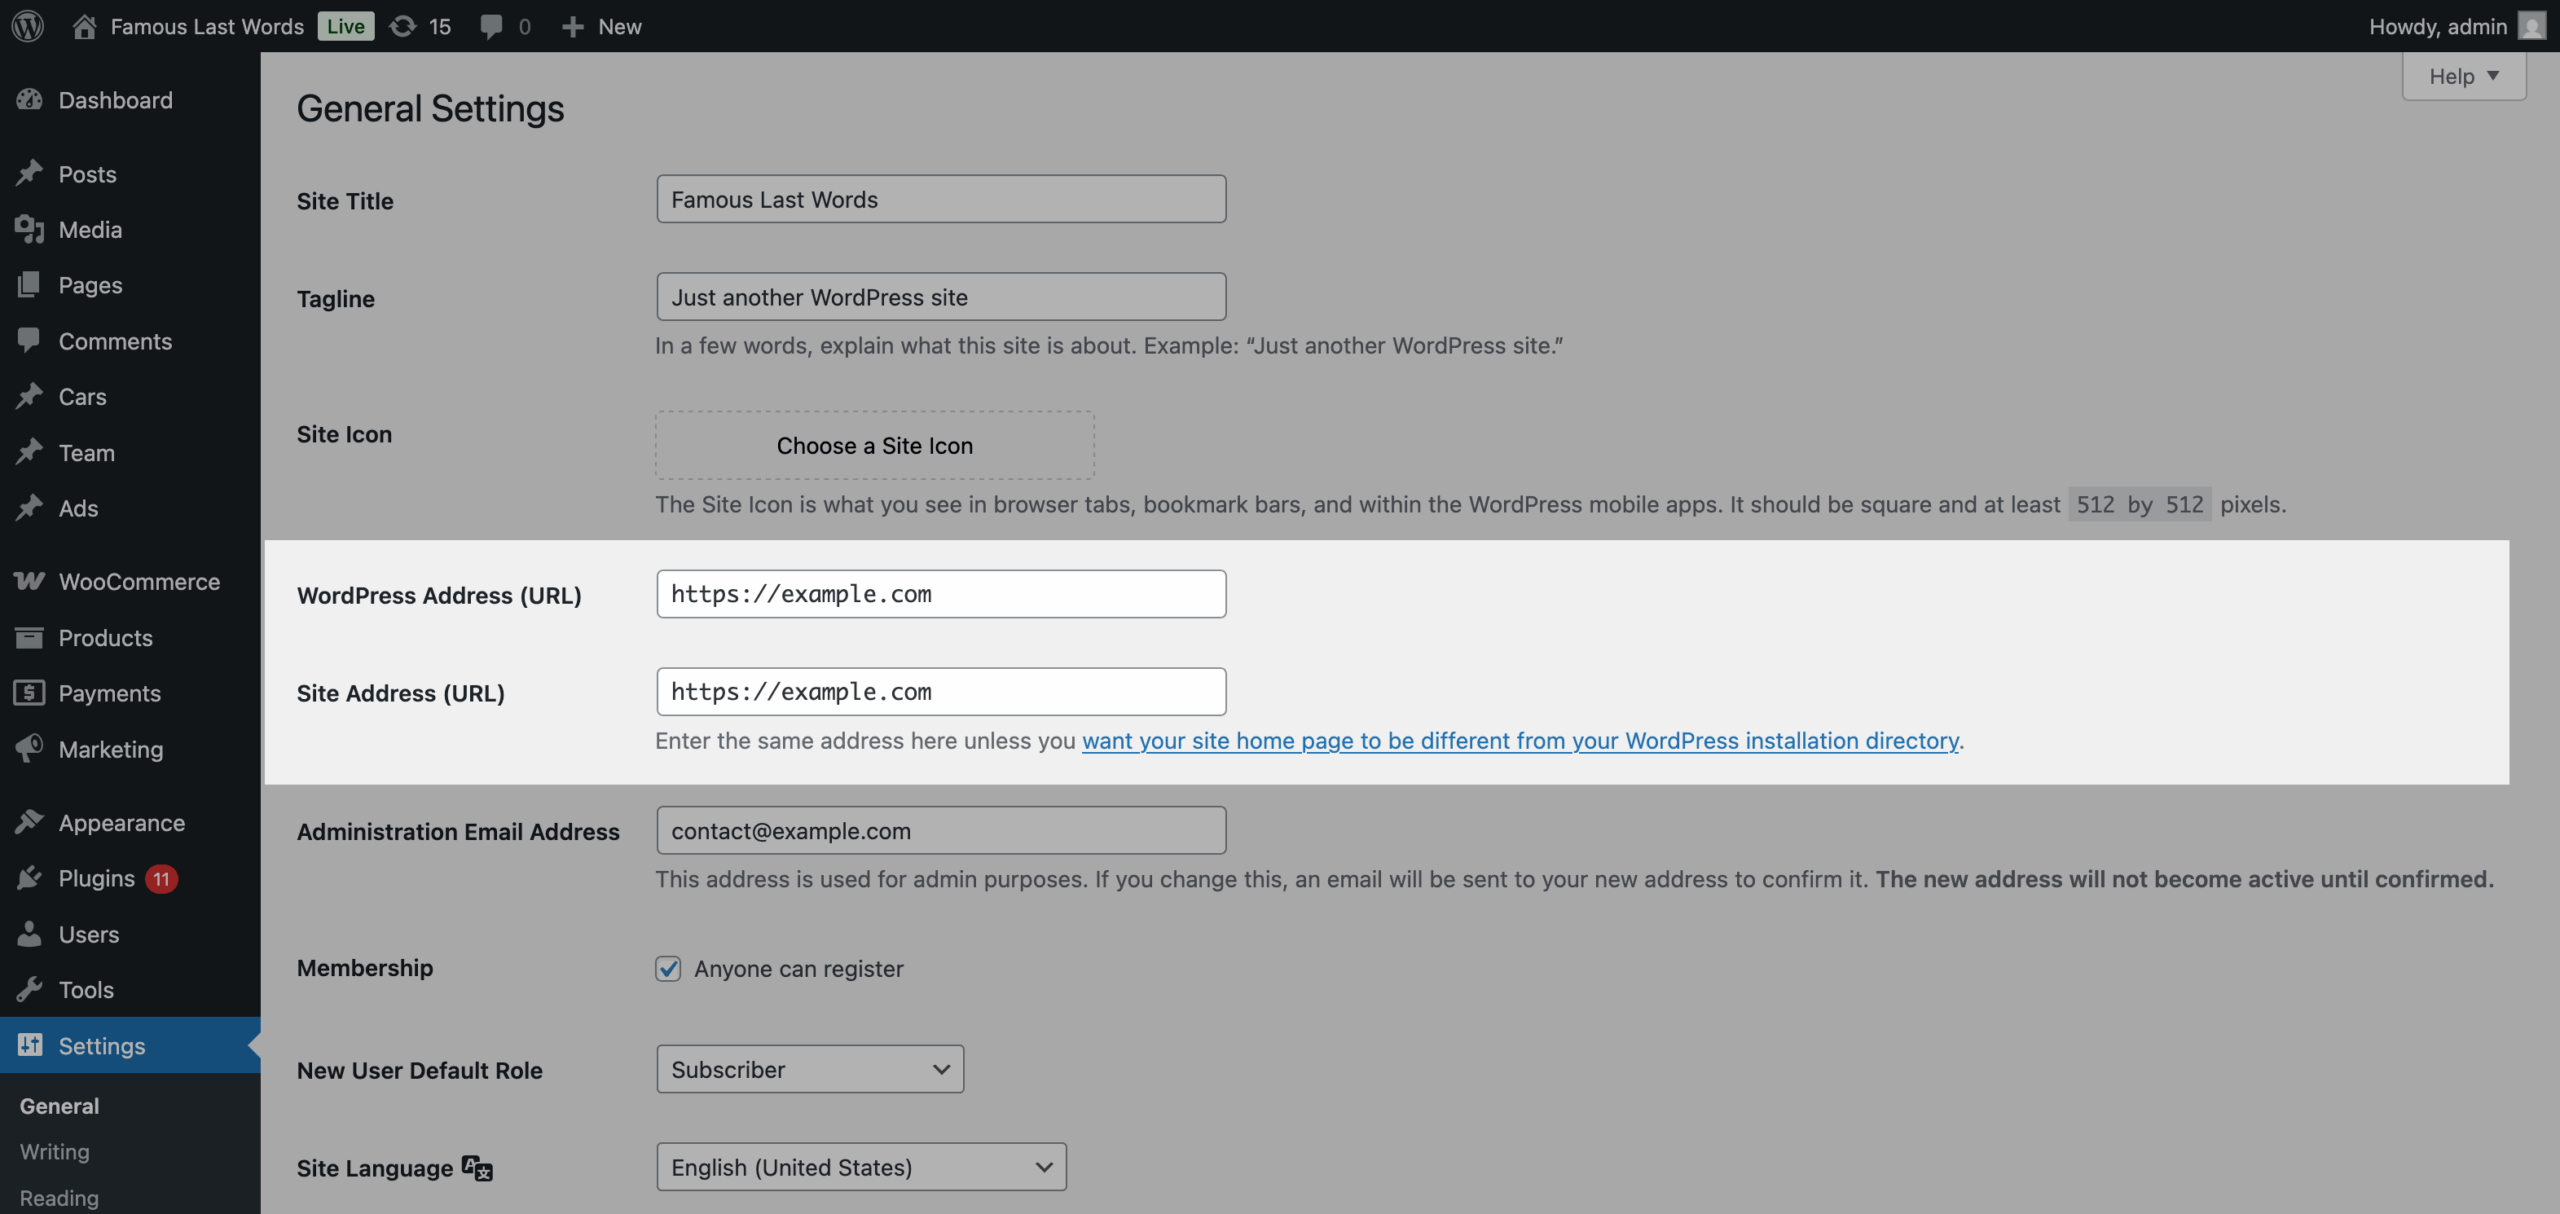Open the Writing settings submenu
The height and width of the screenshot is (1214, 2560).
[55, 1152]
